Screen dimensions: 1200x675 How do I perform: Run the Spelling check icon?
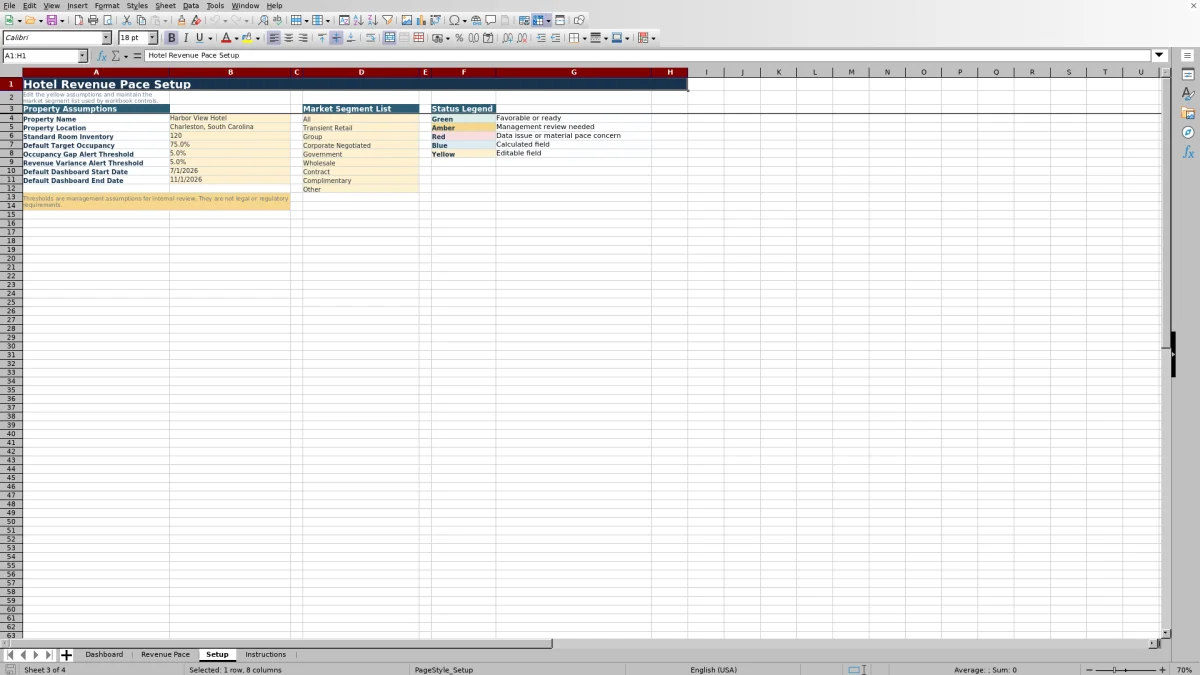tap(277, 20)
